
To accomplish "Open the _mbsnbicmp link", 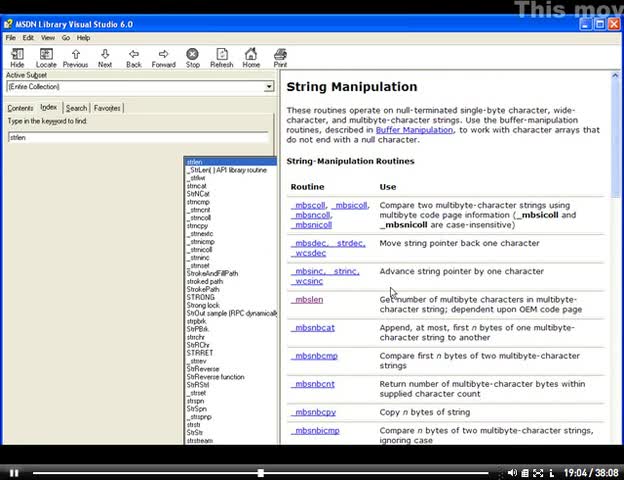I will coord(315,431).
